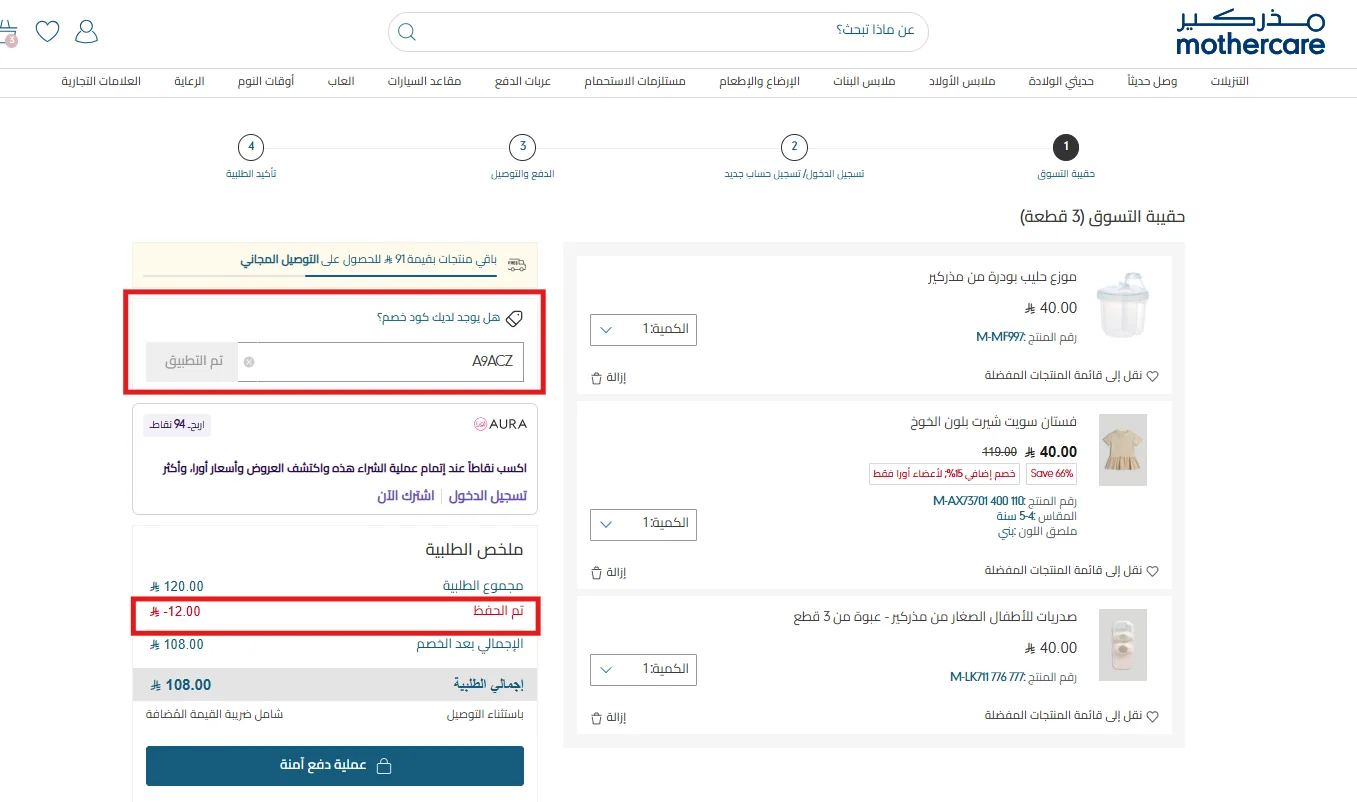Click product number M-MF997

tap(1001, 337)
